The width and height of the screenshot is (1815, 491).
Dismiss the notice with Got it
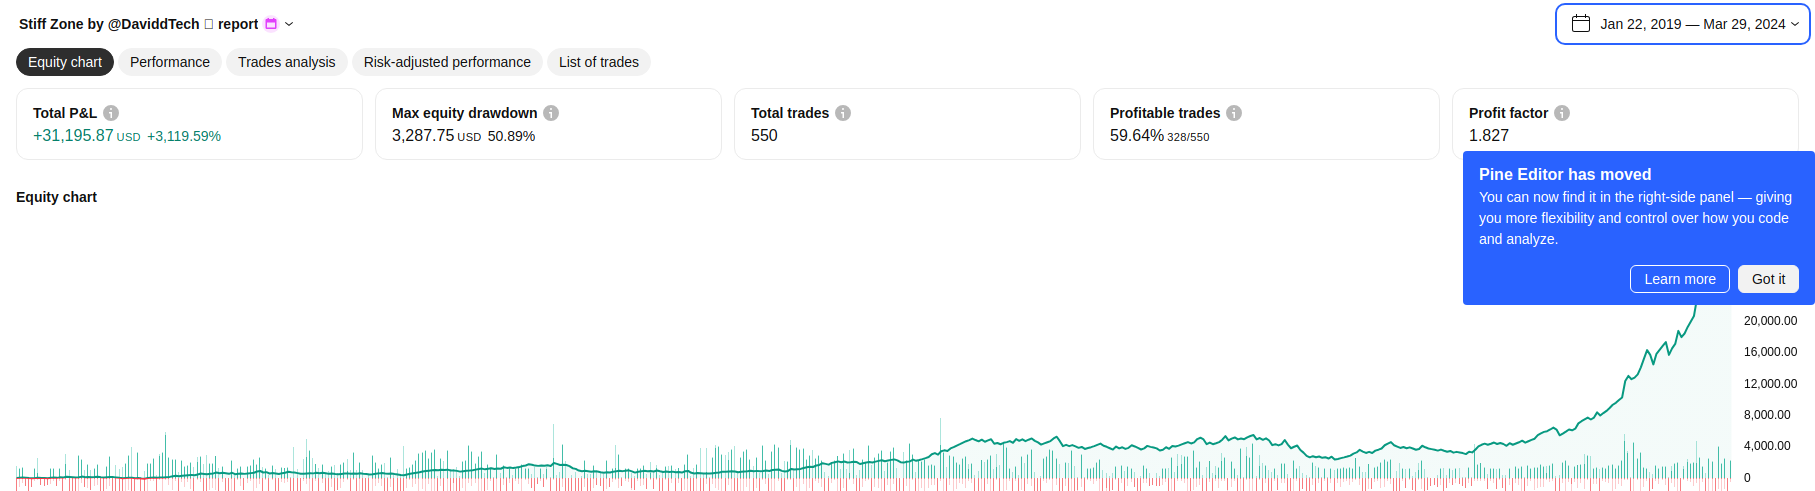1768,279
